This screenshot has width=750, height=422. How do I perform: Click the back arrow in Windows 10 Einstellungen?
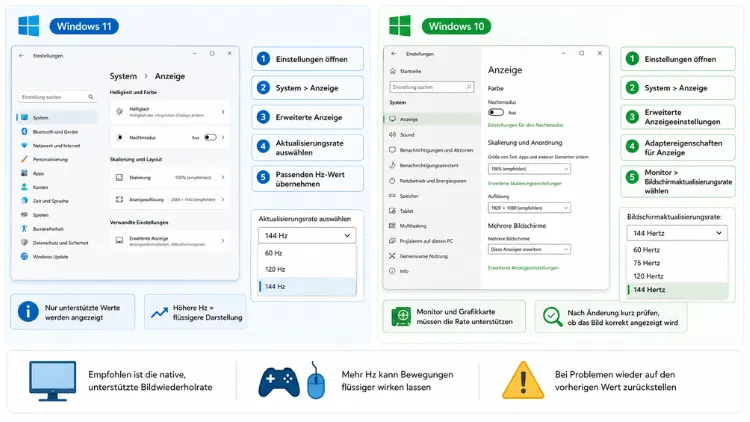(394, 54)
